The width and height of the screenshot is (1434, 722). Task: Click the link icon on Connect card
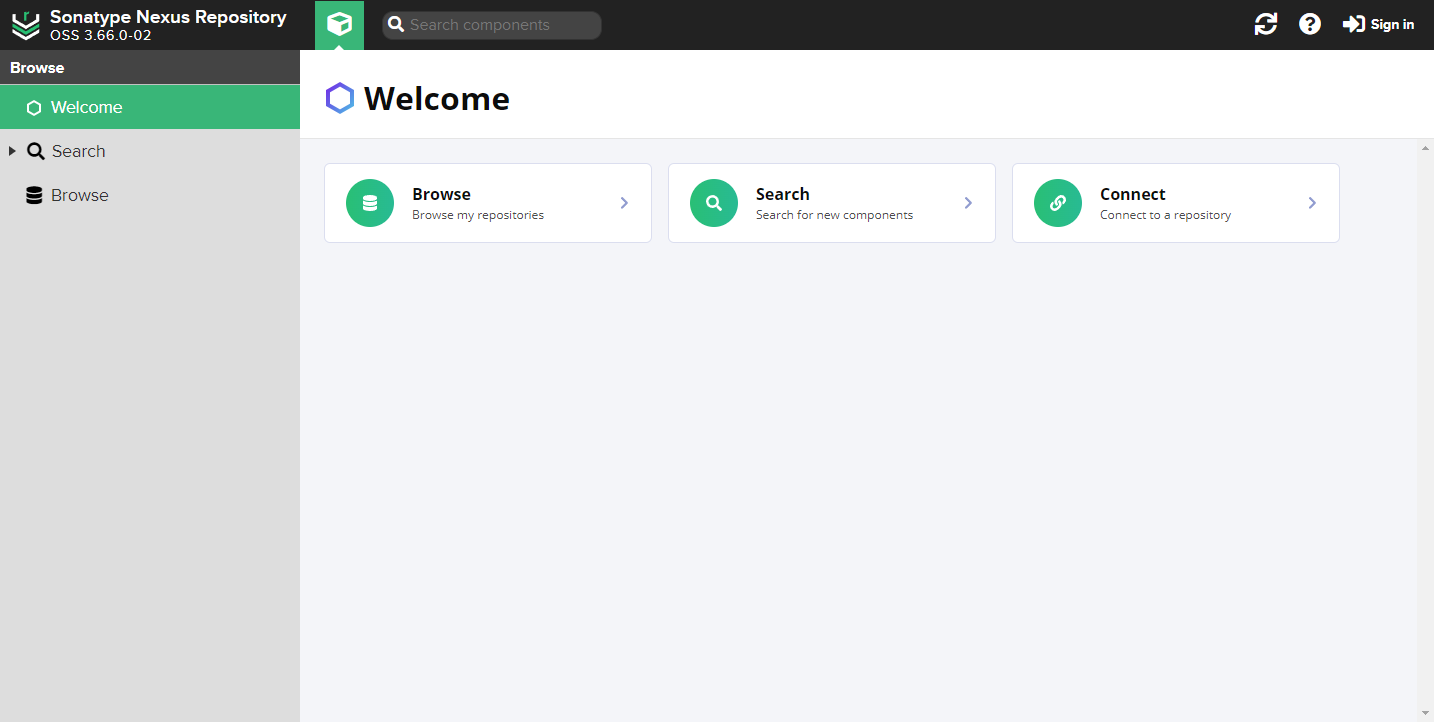click(1058, 203)
